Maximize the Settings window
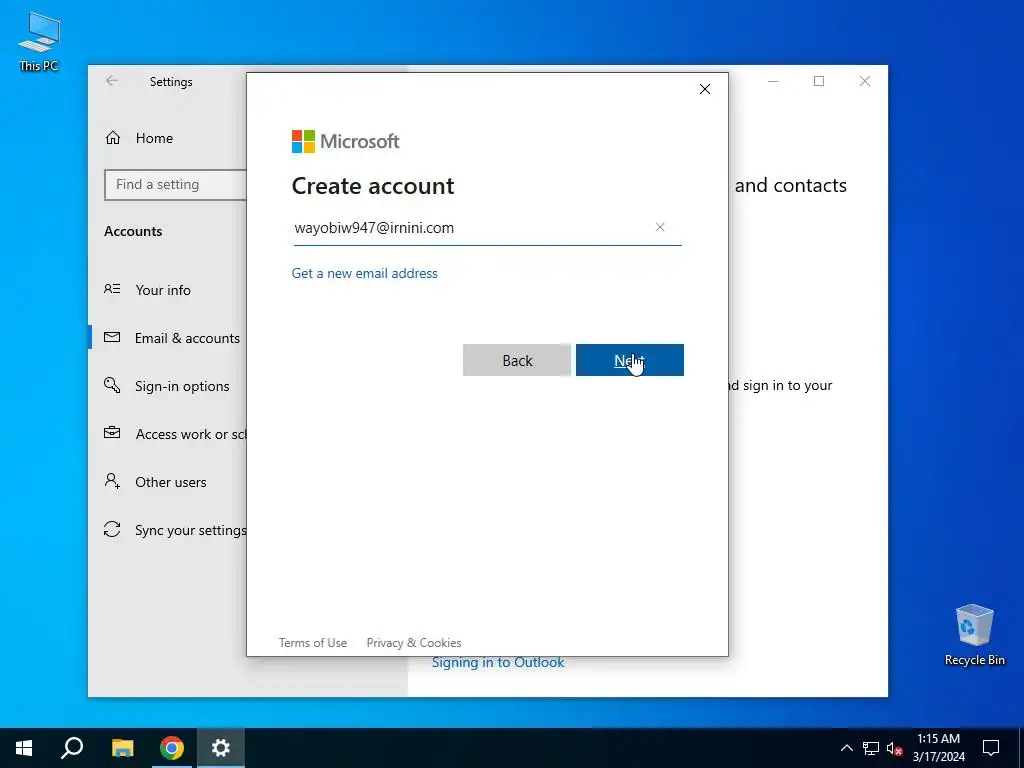Screen dimensions: 1024x768 pyautogui.click(x=819, y=81)
